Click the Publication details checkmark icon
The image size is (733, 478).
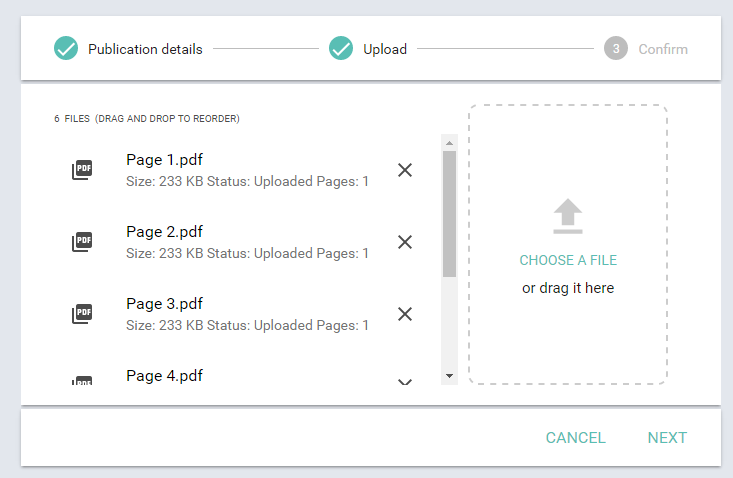66,48
